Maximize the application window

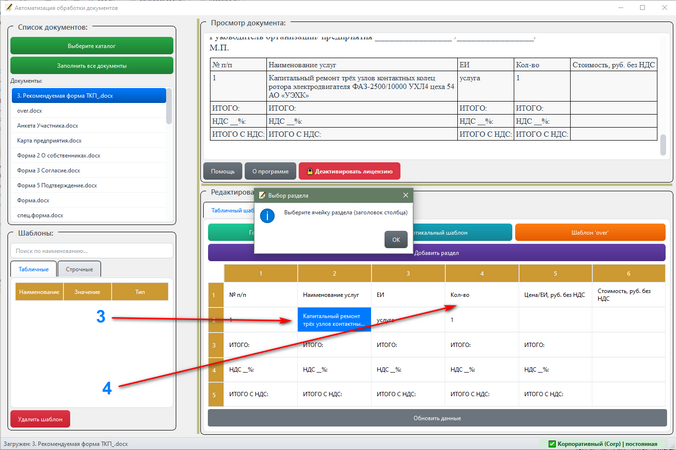(642, 7)
